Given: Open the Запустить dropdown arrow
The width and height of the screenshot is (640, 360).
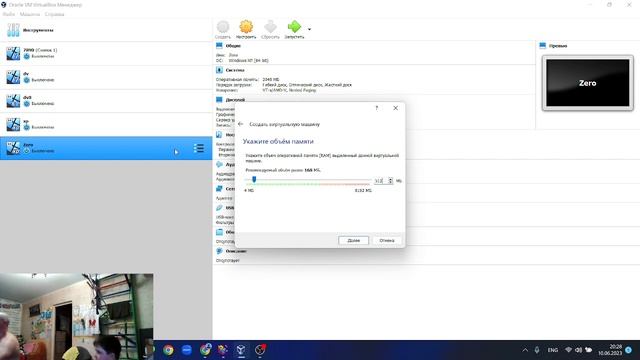Looking at the screenshot, I should pyautogui.click(x=309, y=29).
